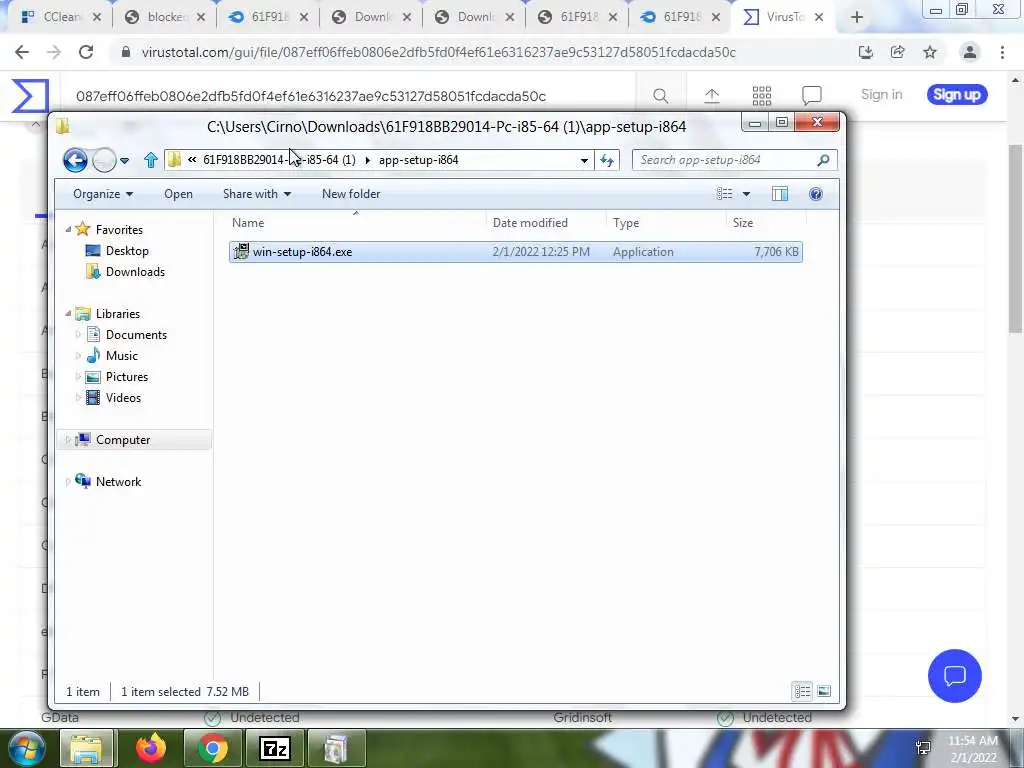Expand the Computer tree node
Screen dimensions: 1024x768
click(68, 440)
